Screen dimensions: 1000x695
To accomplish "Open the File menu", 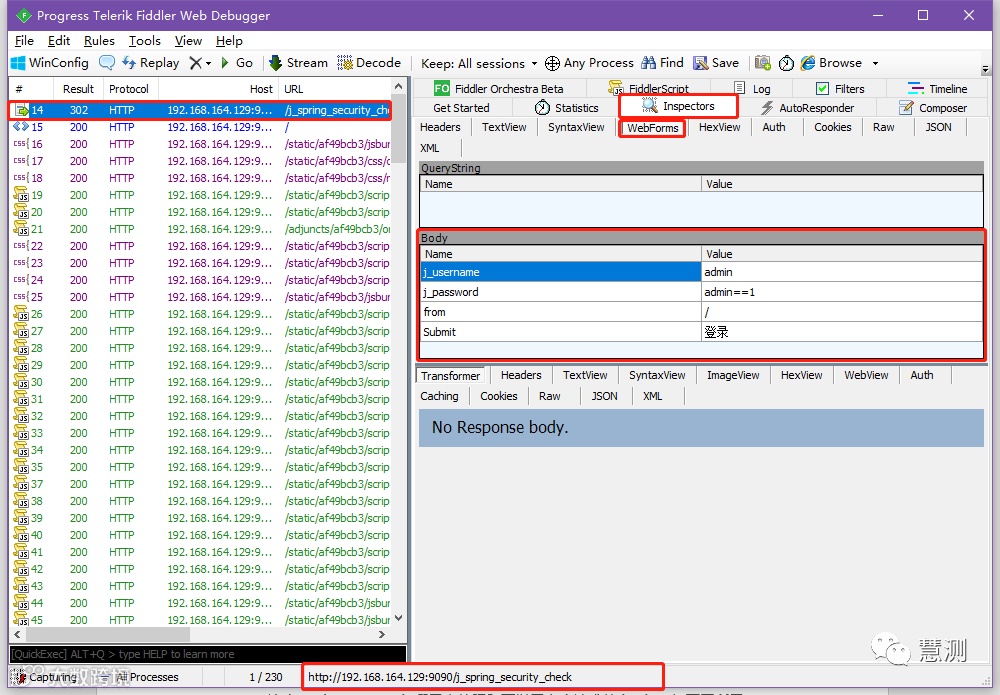I will pos(24,41).
